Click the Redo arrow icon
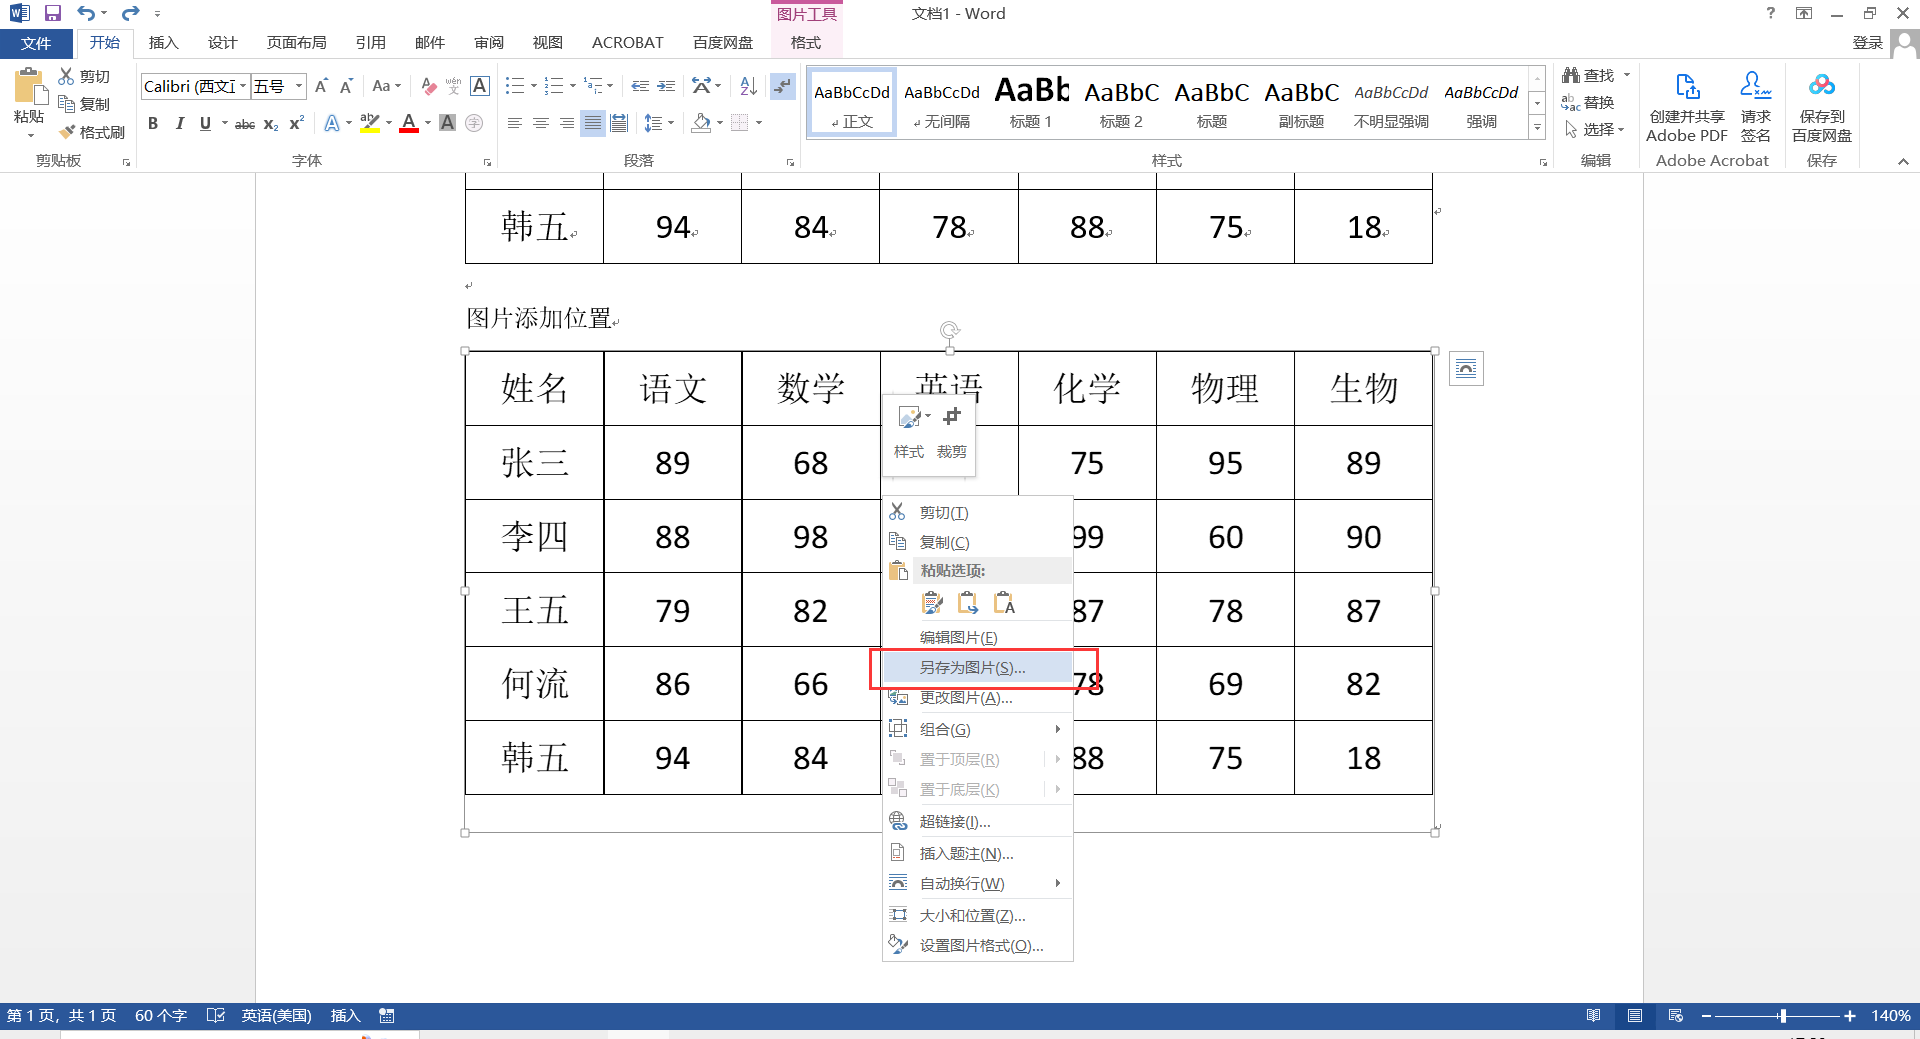Screen dimensions: 1920x1039 pyautogui.click(x=130, y=13)
